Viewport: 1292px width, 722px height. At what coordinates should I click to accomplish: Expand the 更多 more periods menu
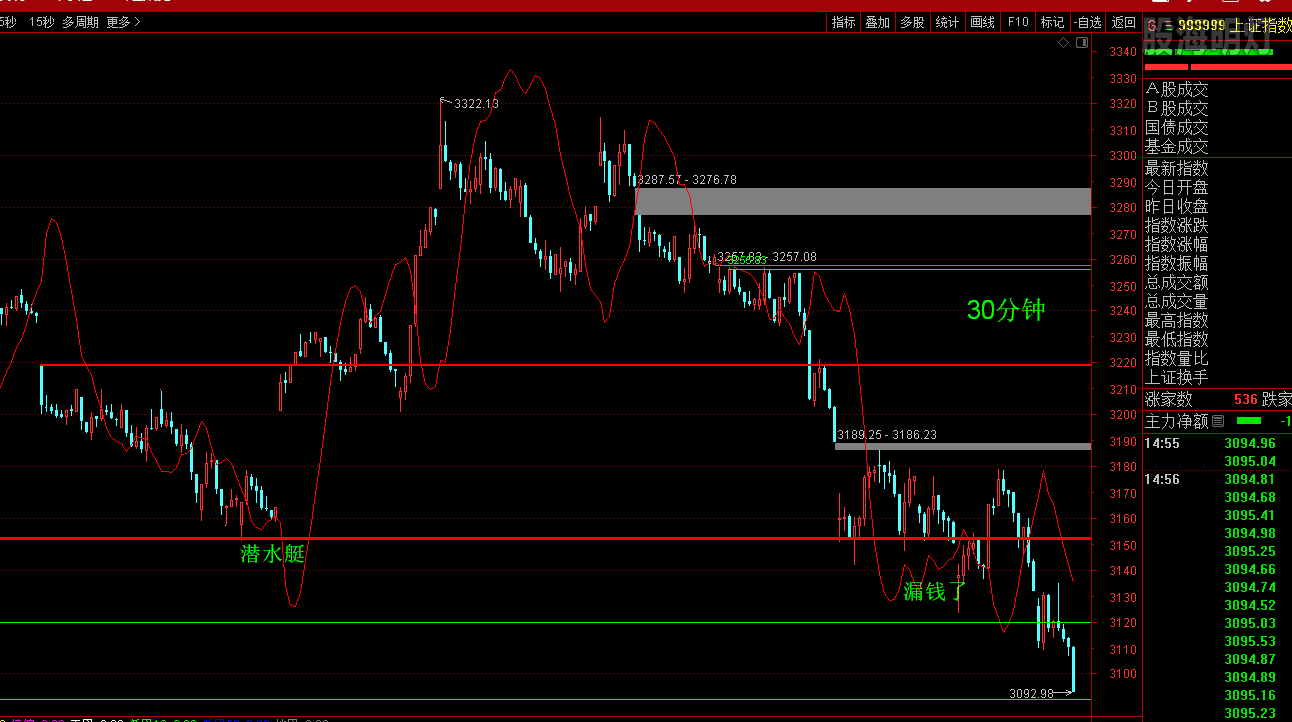pos(123,22)
